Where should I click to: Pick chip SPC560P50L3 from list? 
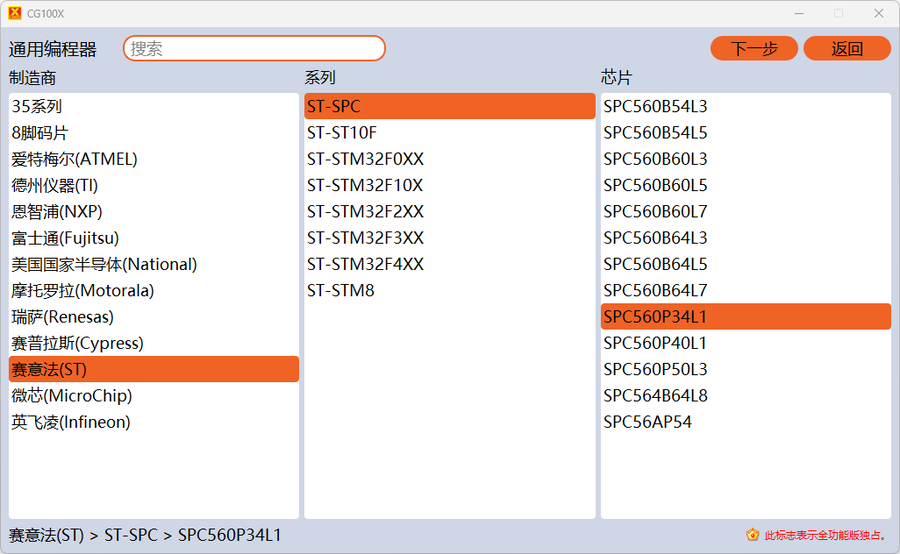pos(655,369)
